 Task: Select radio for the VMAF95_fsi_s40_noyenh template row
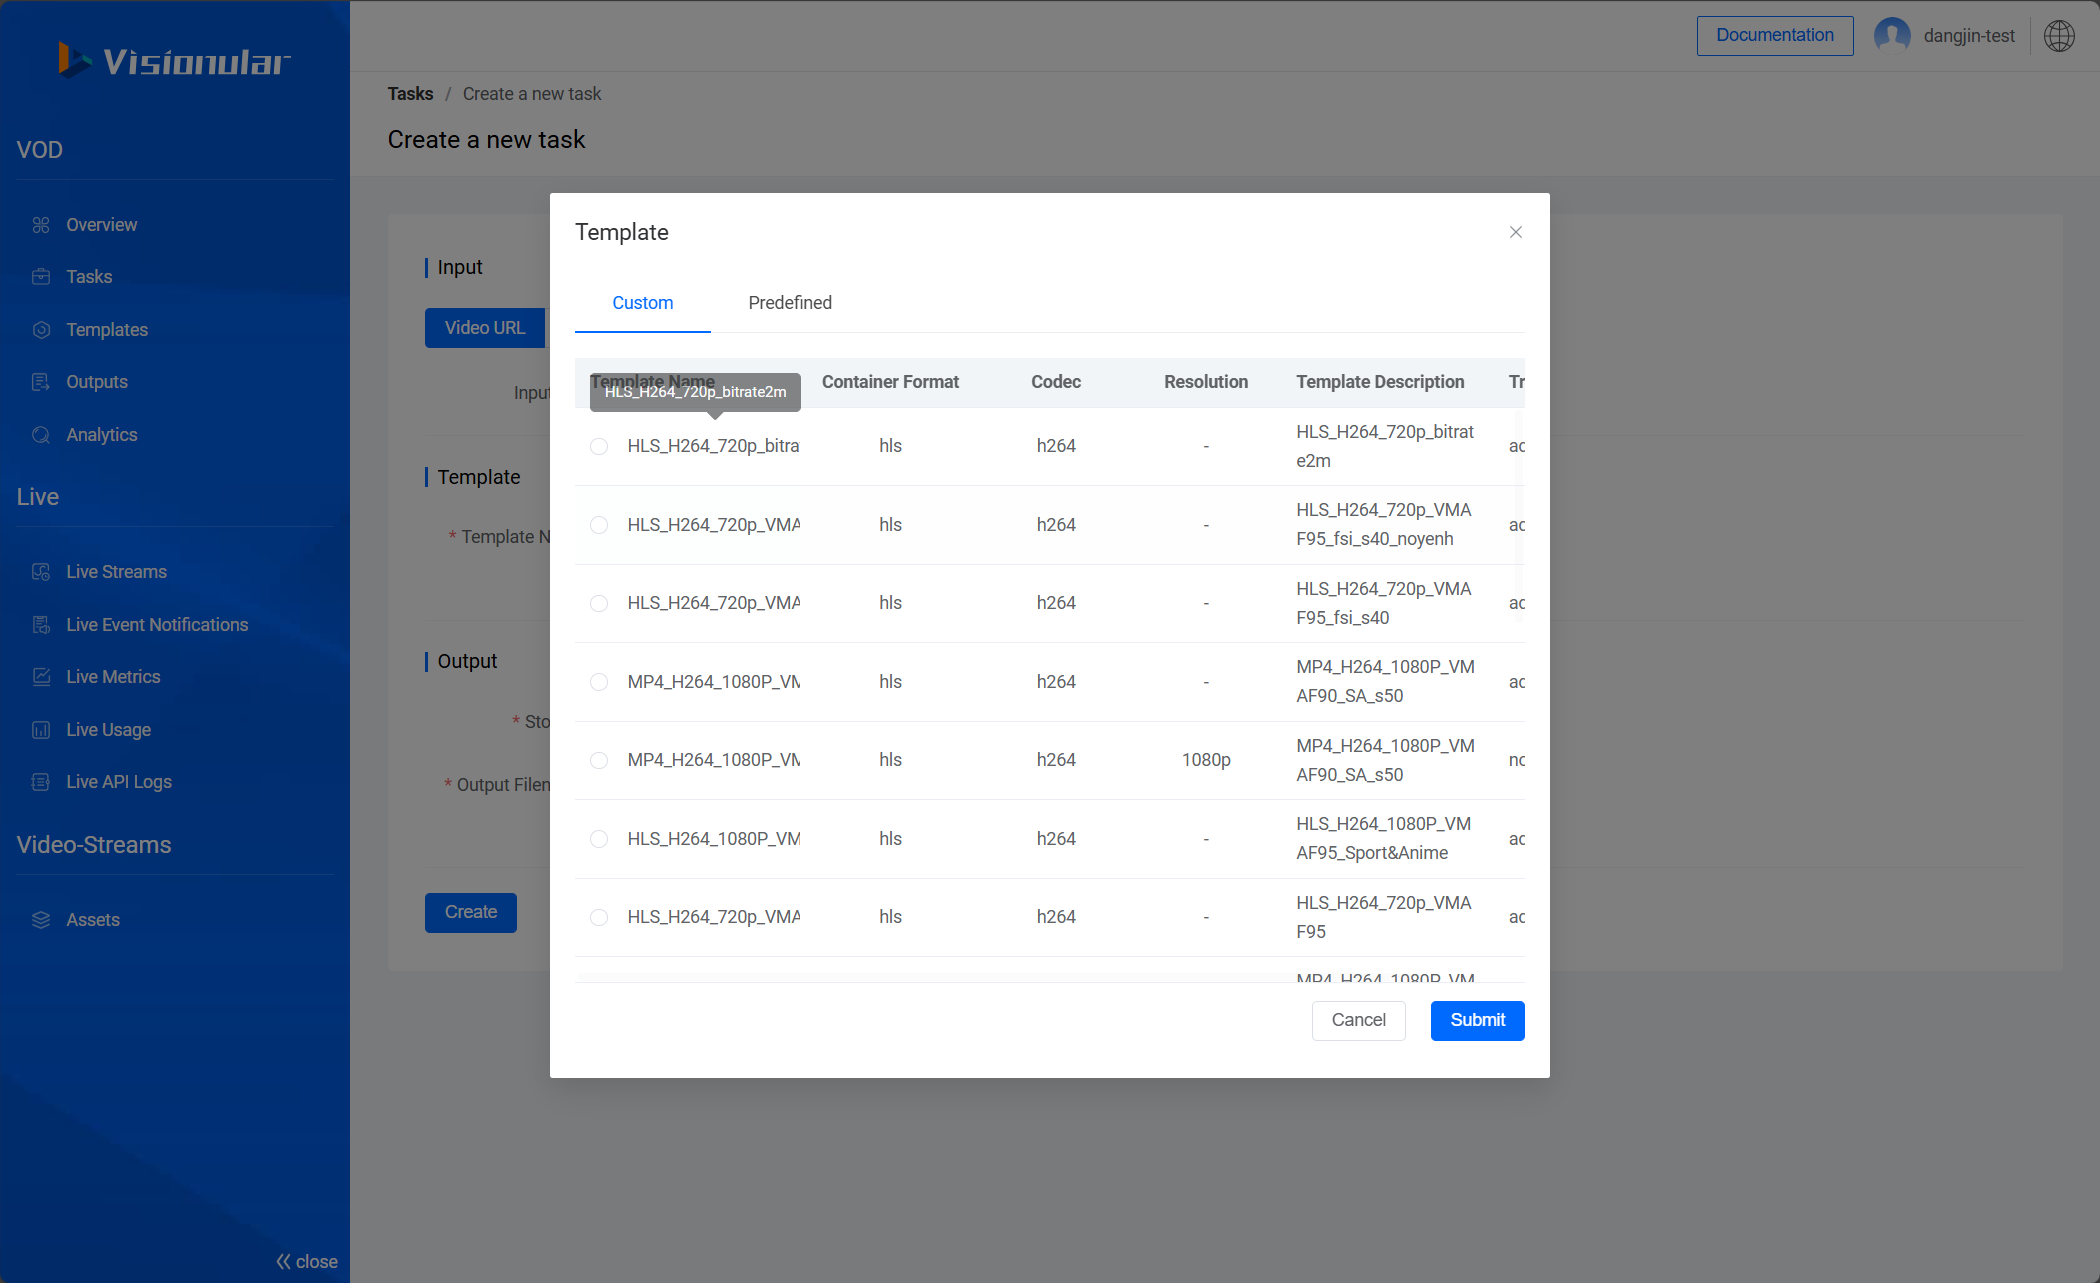coord(599,525)
